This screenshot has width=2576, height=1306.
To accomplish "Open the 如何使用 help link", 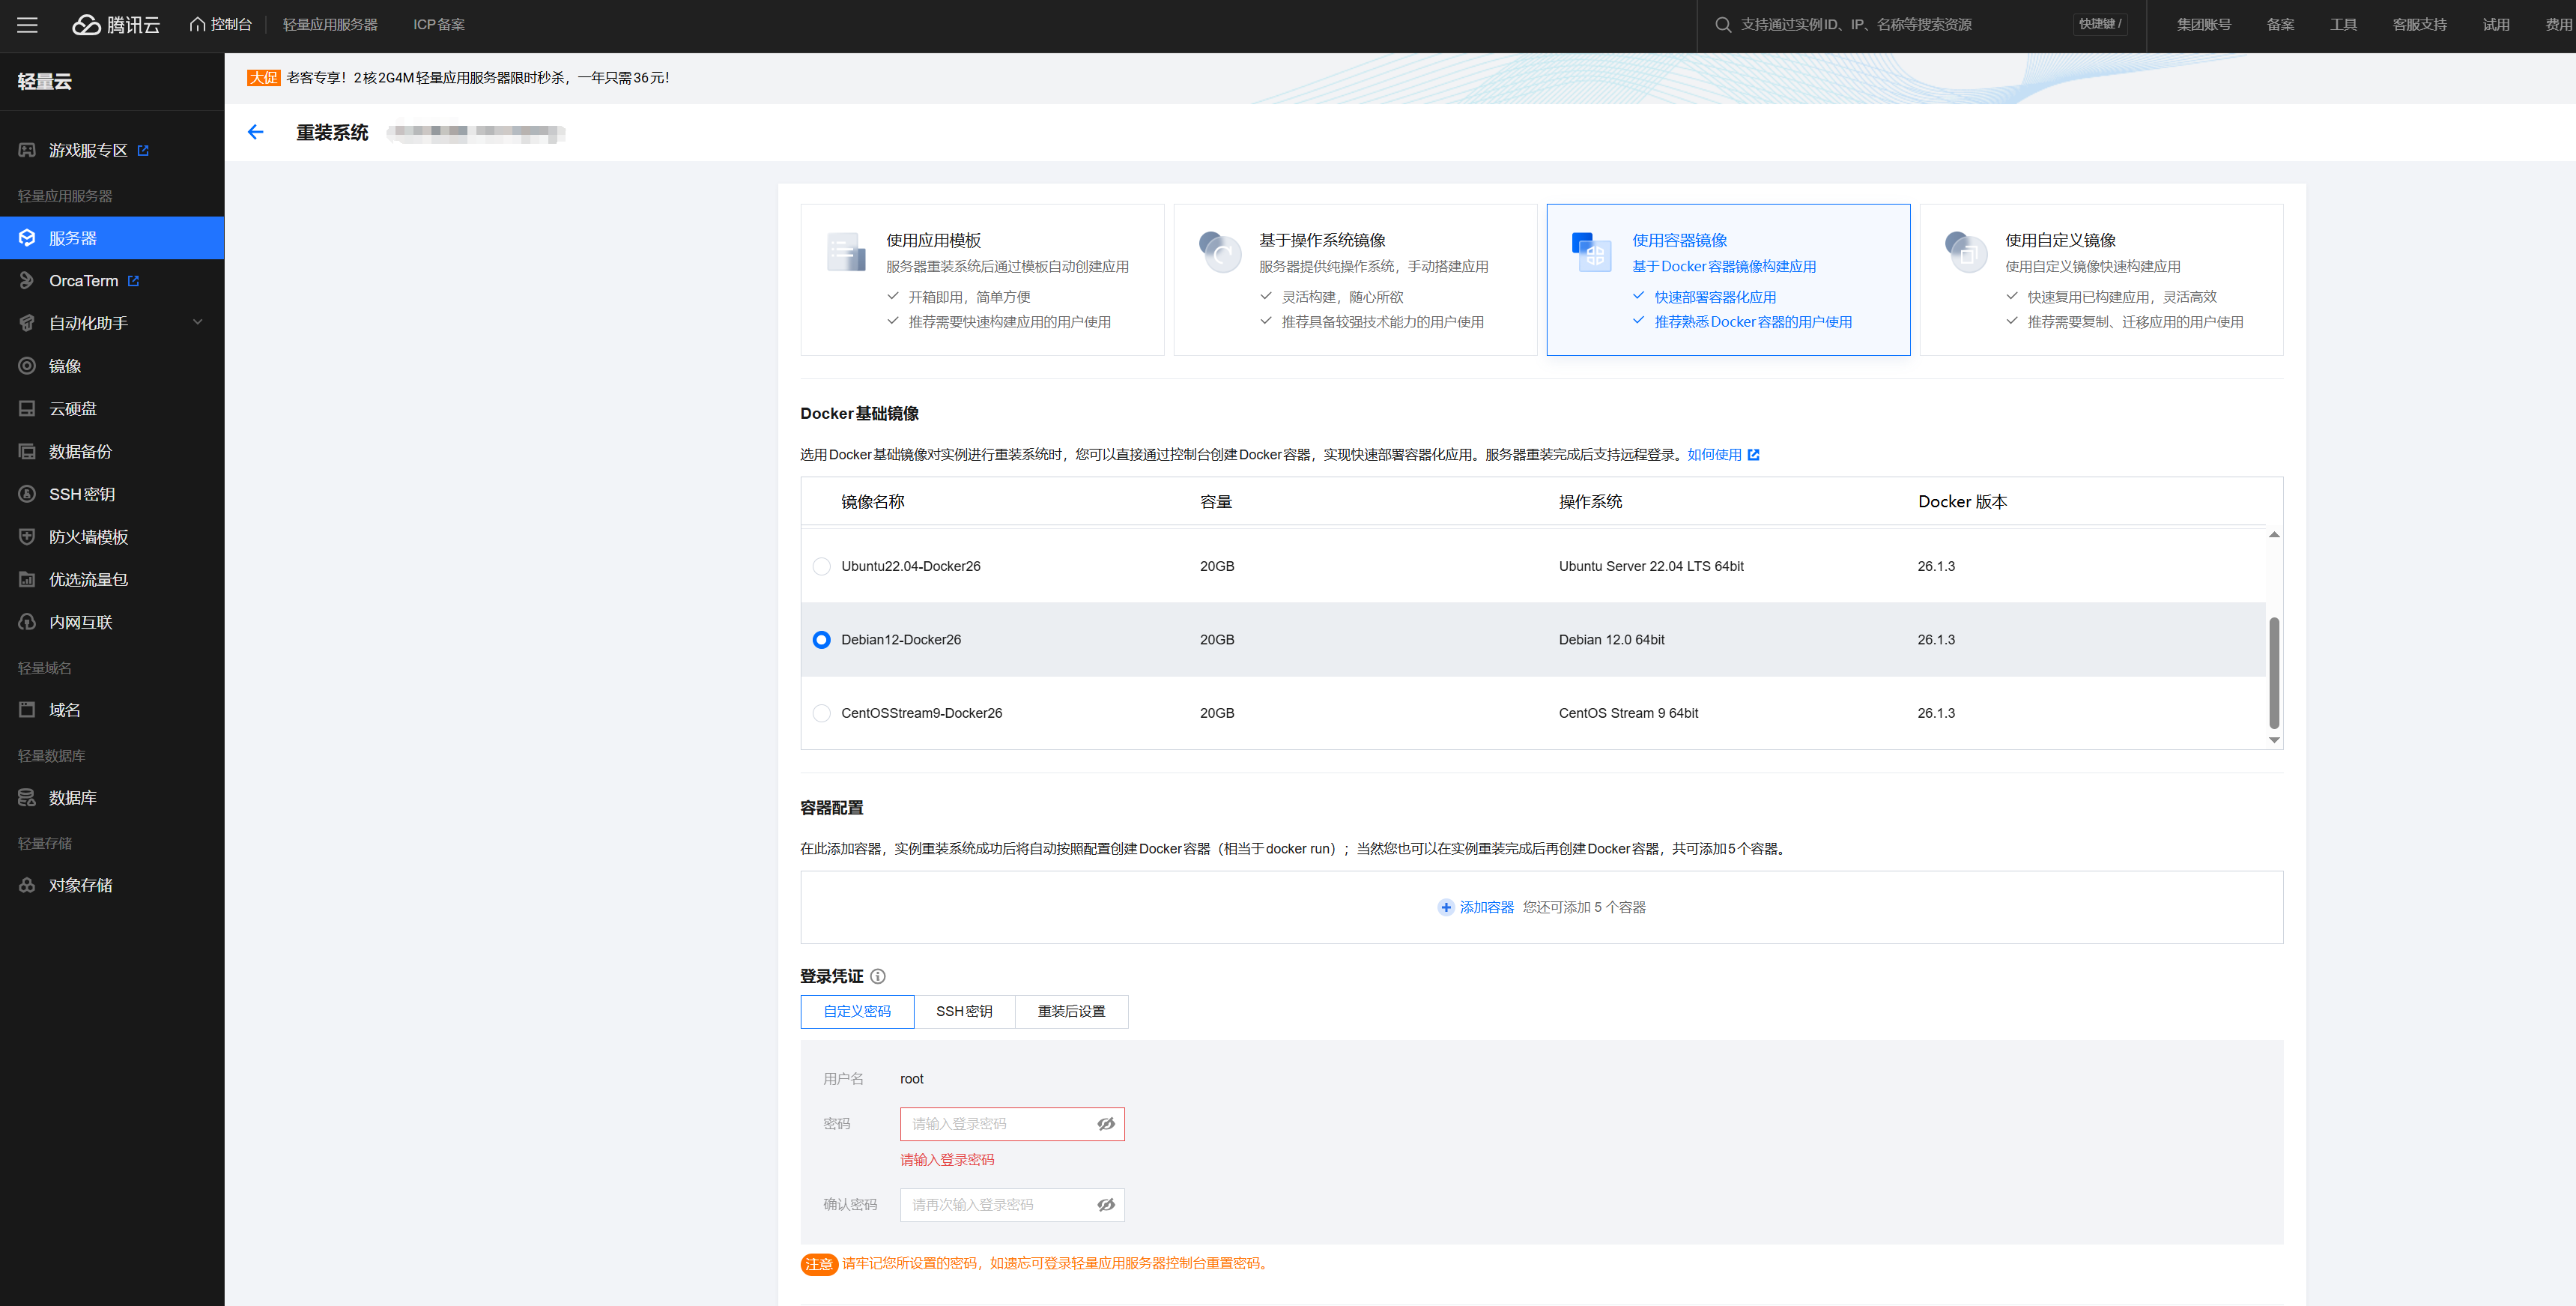I will 1713,454.
